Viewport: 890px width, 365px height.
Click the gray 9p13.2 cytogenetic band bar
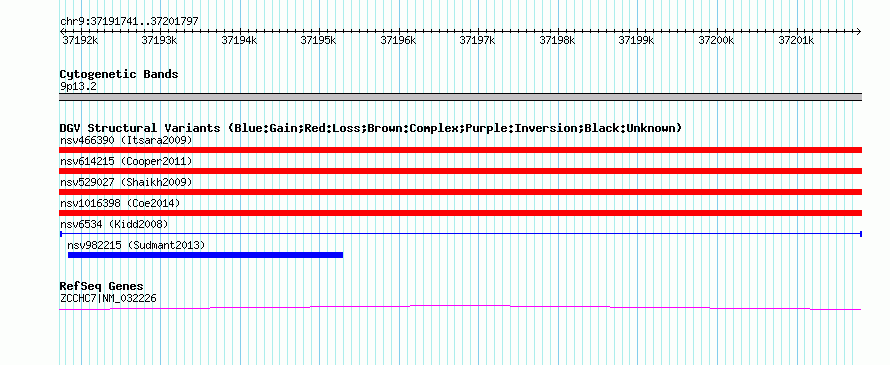coord(460,97)
